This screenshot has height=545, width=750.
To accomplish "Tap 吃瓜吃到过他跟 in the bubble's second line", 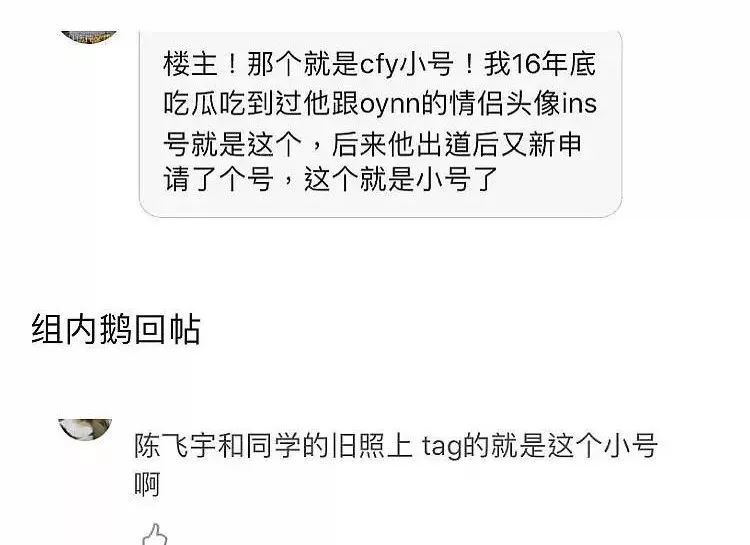I will [261, 104].
